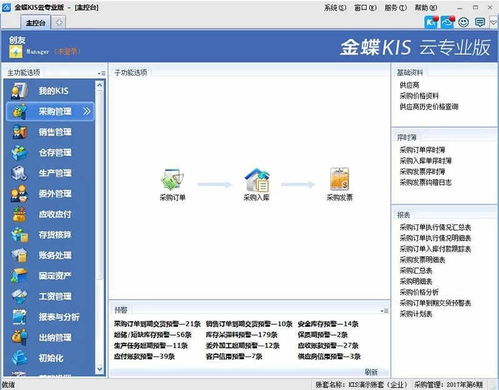The image size is (499, 390).
Task: Open report 采购订单入库付款跟踪表
Action: 435,249
